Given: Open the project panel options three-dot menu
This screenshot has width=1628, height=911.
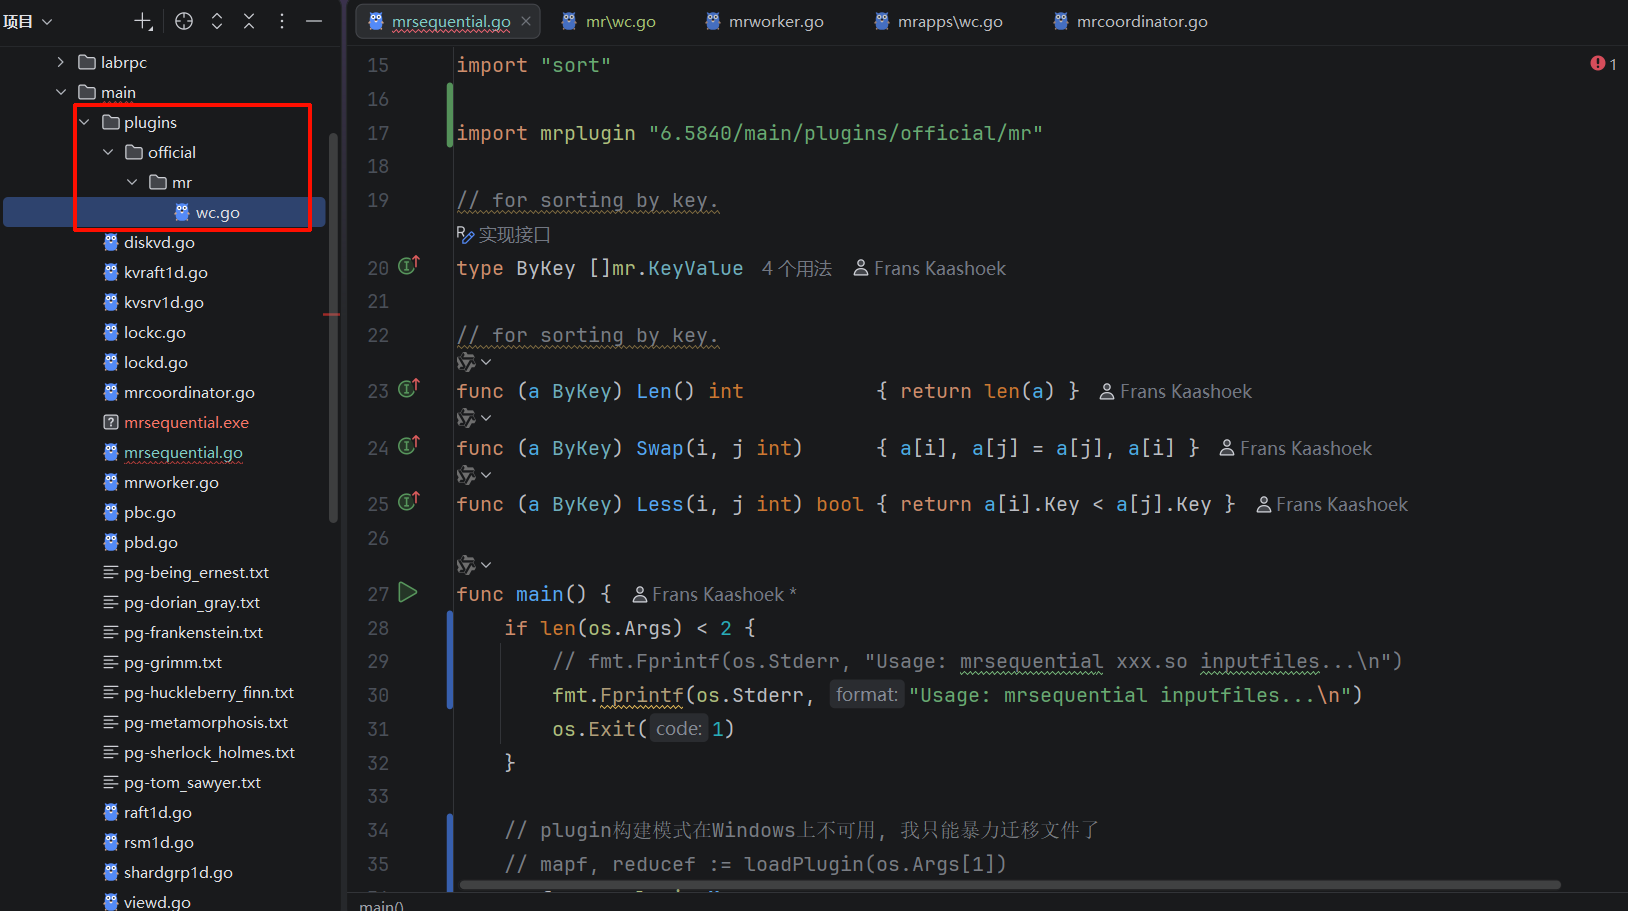Looking at the screenshot, I should coord(282,21).
